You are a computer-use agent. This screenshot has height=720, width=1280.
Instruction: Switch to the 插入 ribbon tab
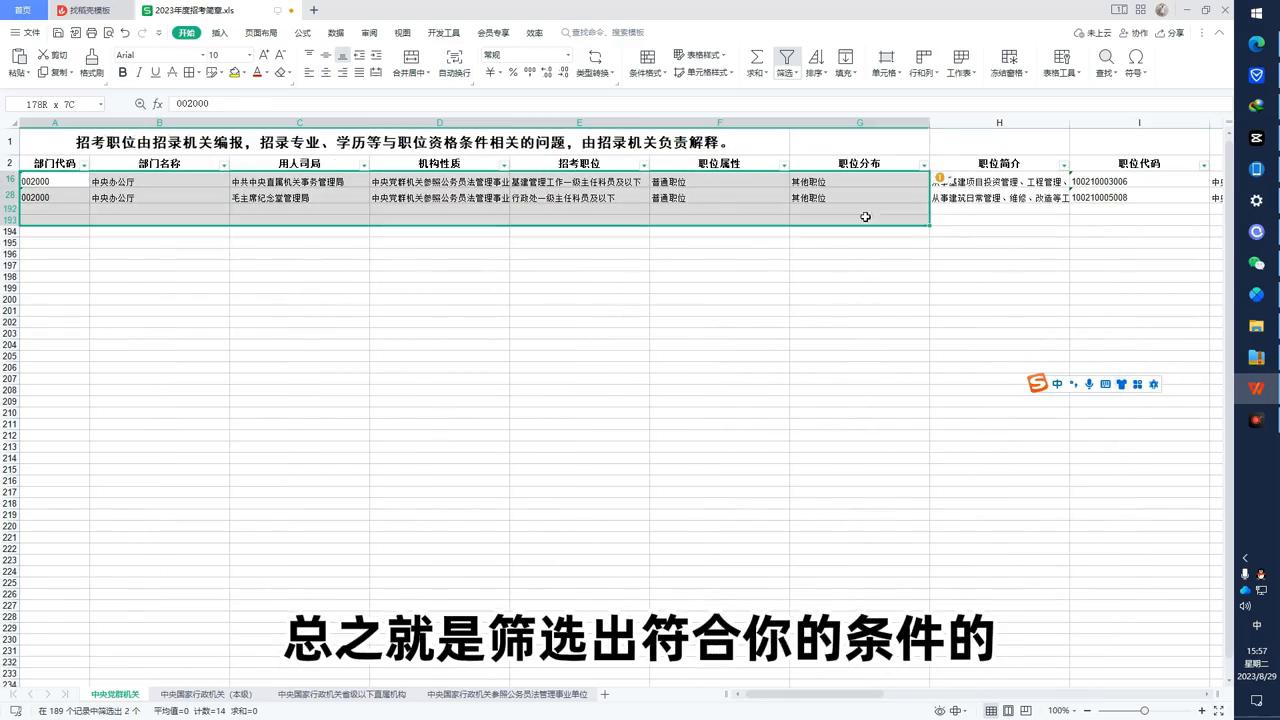point(219,32)
